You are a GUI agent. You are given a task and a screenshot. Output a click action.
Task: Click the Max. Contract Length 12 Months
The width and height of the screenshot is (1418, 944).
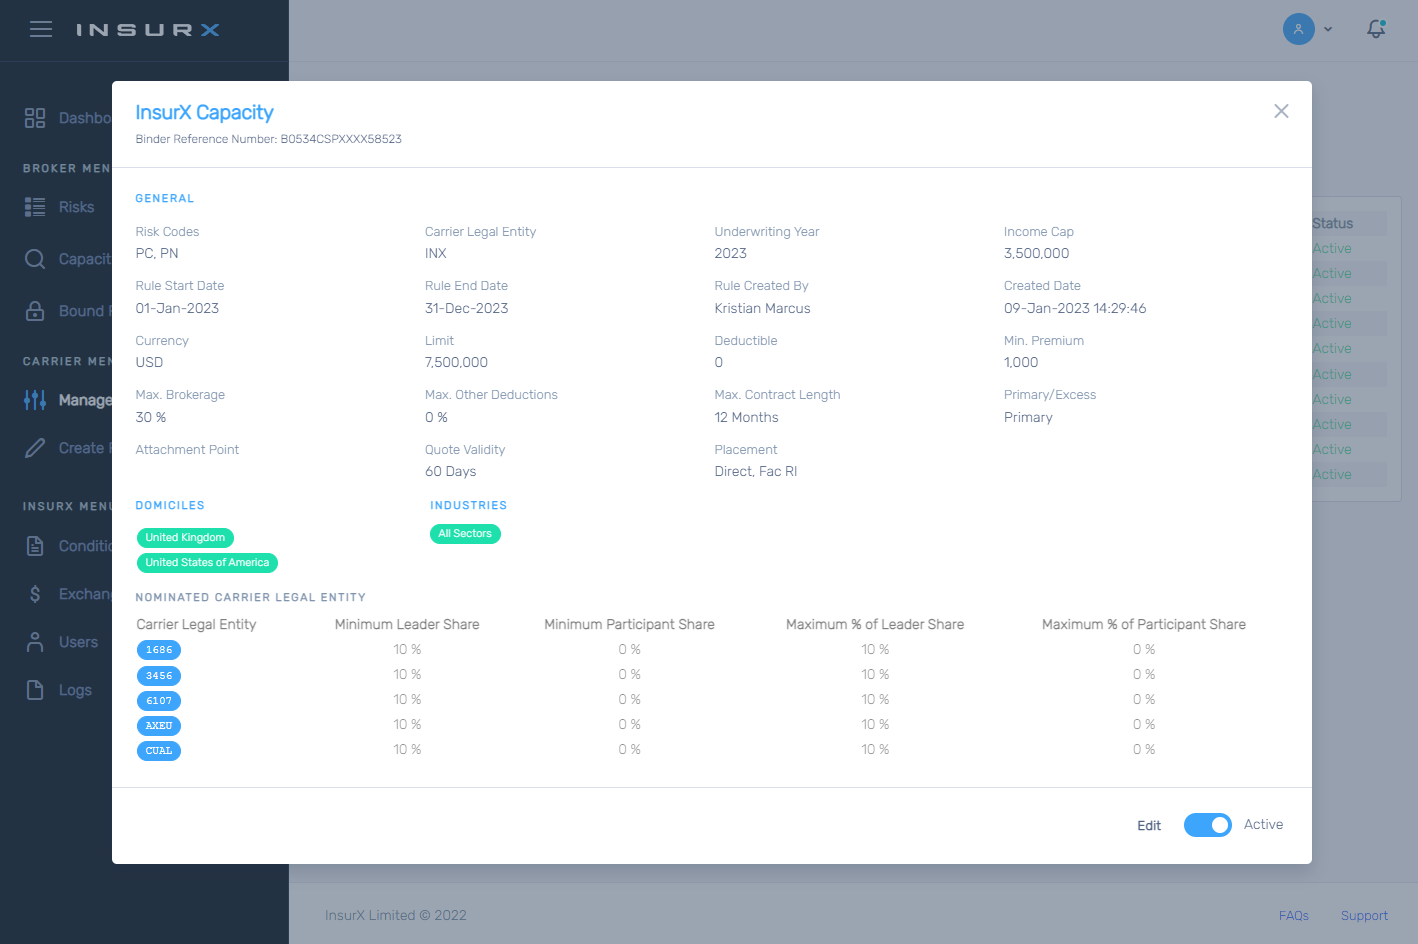tap(746, 417)
